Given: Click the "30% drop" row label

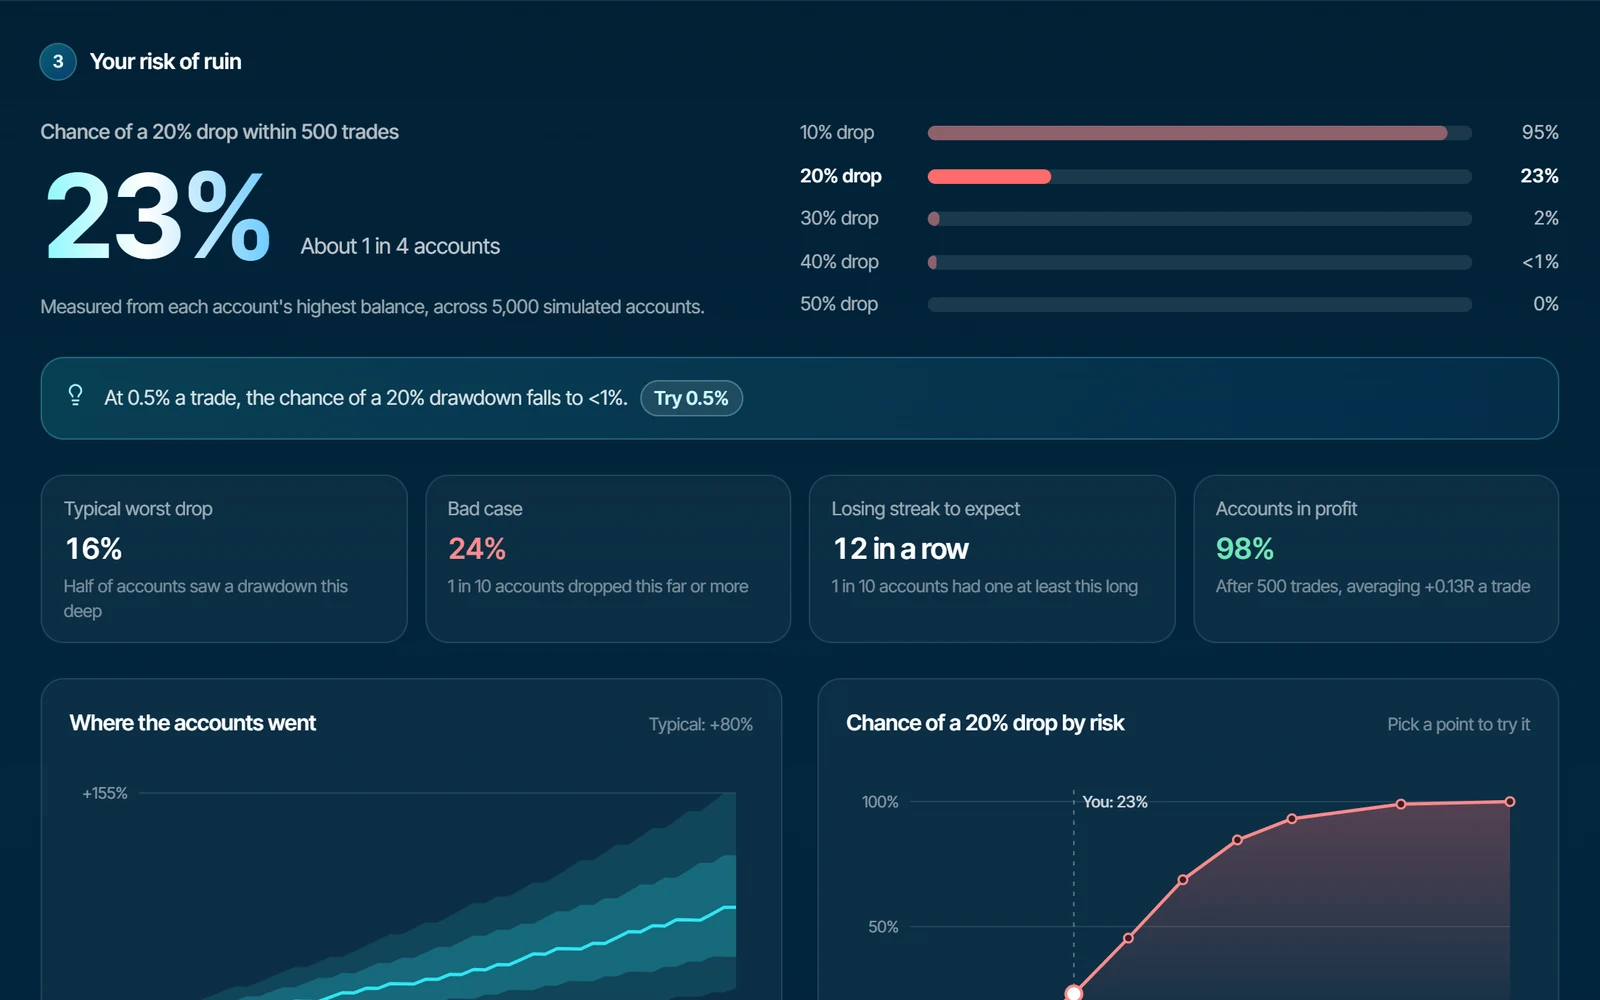Looking at the screenshot, I should click(839, 218).
